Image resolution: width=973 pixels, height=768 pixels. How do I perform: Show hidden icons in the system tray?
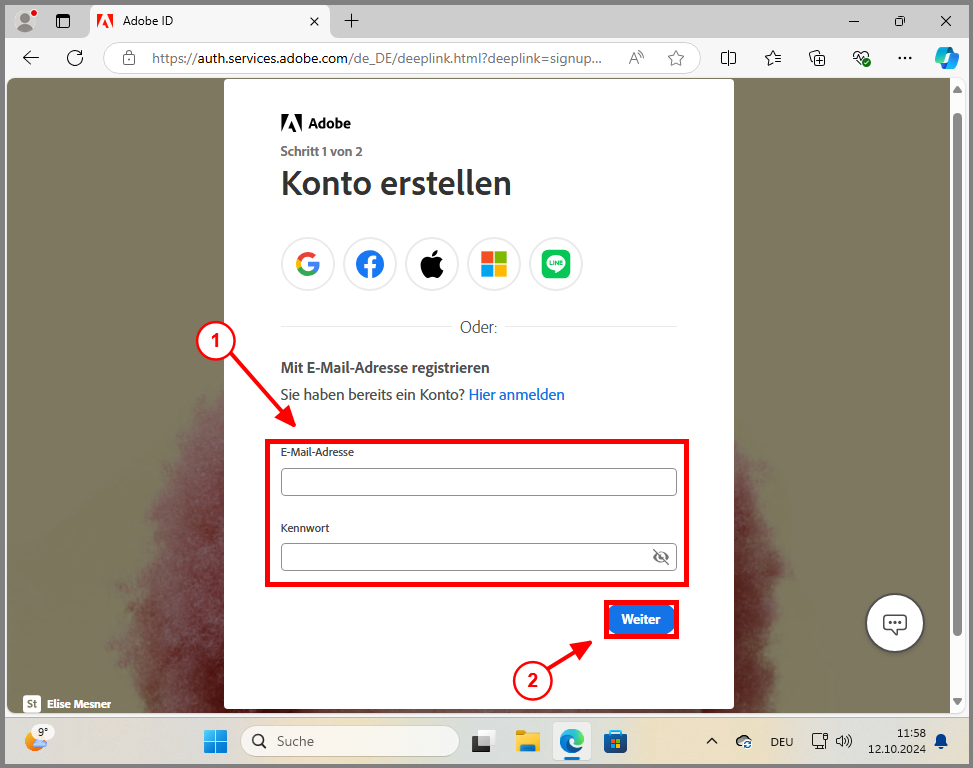click(711, 741)
